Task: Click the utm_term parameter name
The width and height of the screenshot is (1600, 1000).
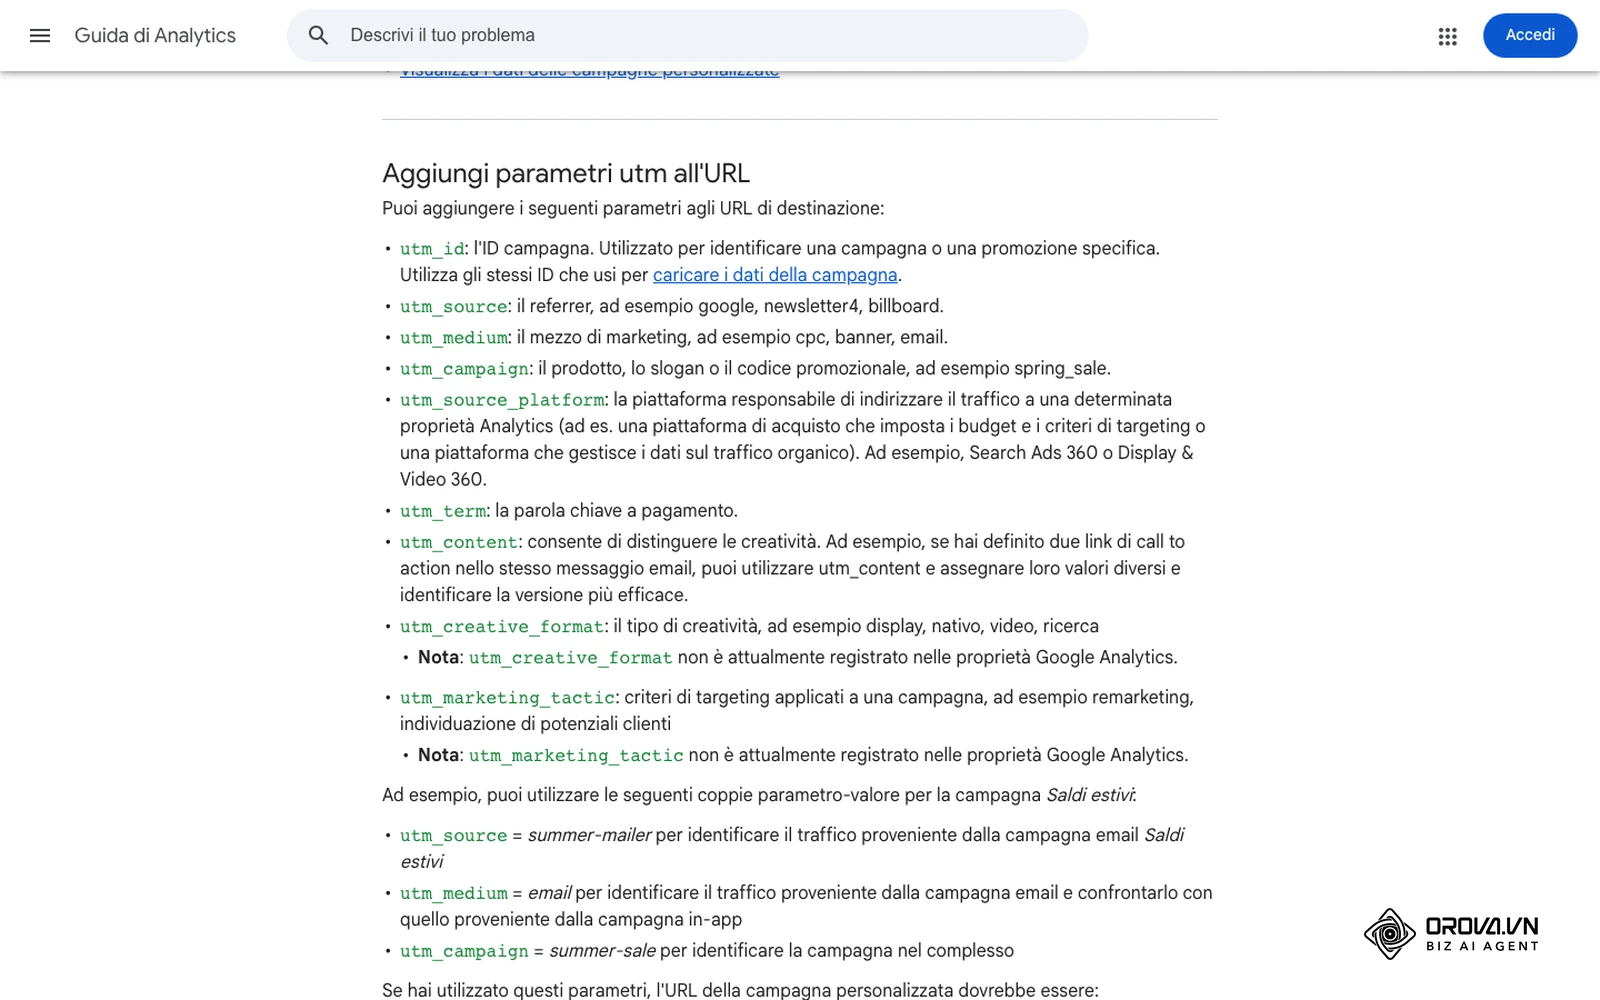Action: (x=443, y=511)
